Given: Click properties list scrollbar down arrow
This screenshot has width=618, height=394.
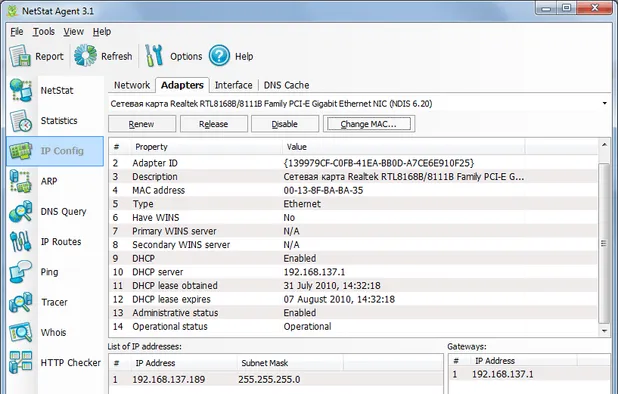Looking at the screenshot, I should click(x=604, y=331).
